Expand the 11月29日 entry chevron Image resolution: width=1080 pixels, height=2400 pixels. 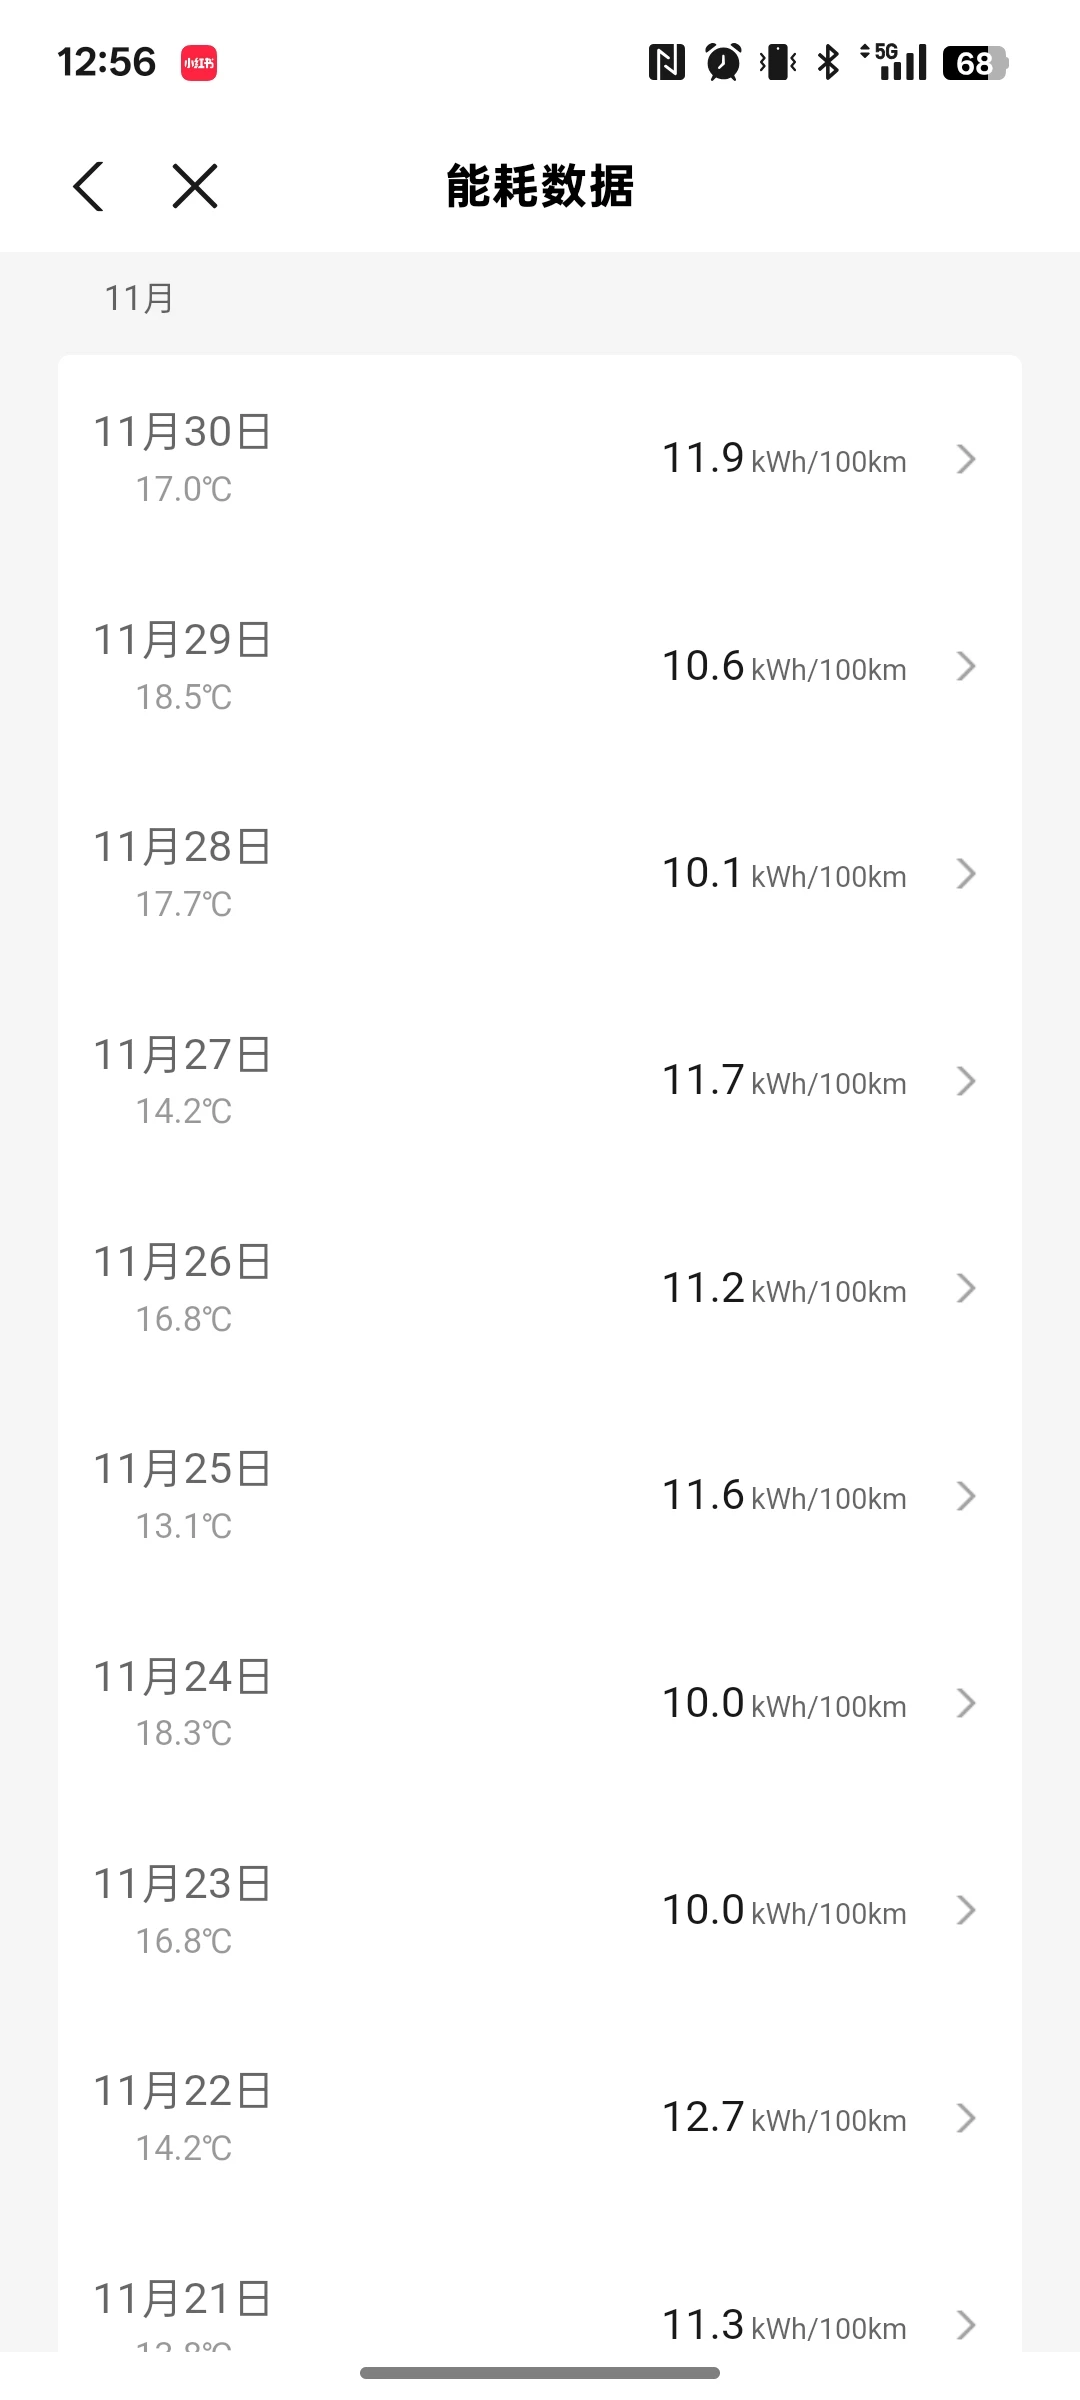[x=965, y=667]
